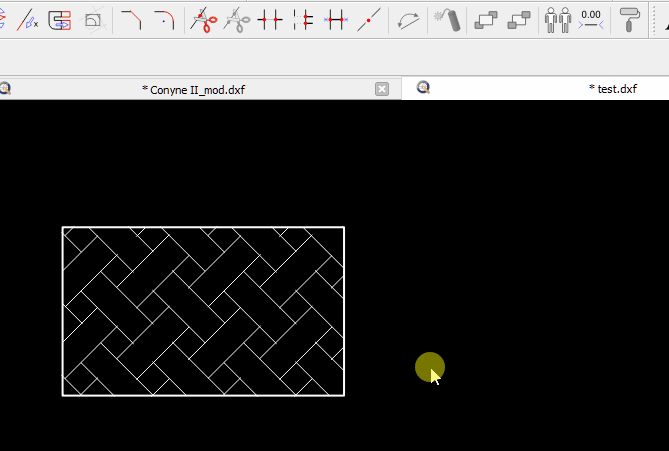Viewport: 669px width, 451px height.
Task: Click the left overlapping-rectangles order icon
Action: pyautogui.click(x=486, y=18)
